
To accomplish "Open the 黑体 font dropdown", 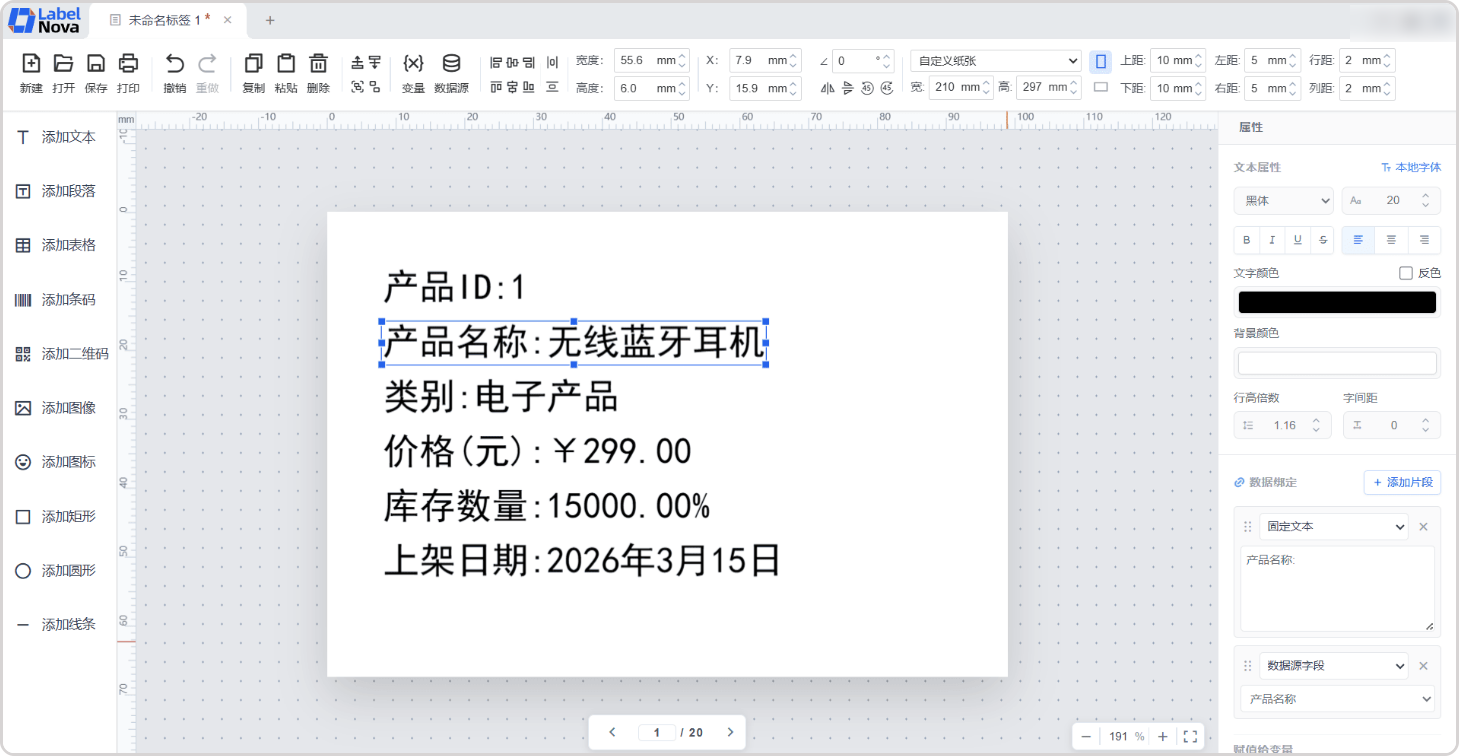I will pos(1283,201).
